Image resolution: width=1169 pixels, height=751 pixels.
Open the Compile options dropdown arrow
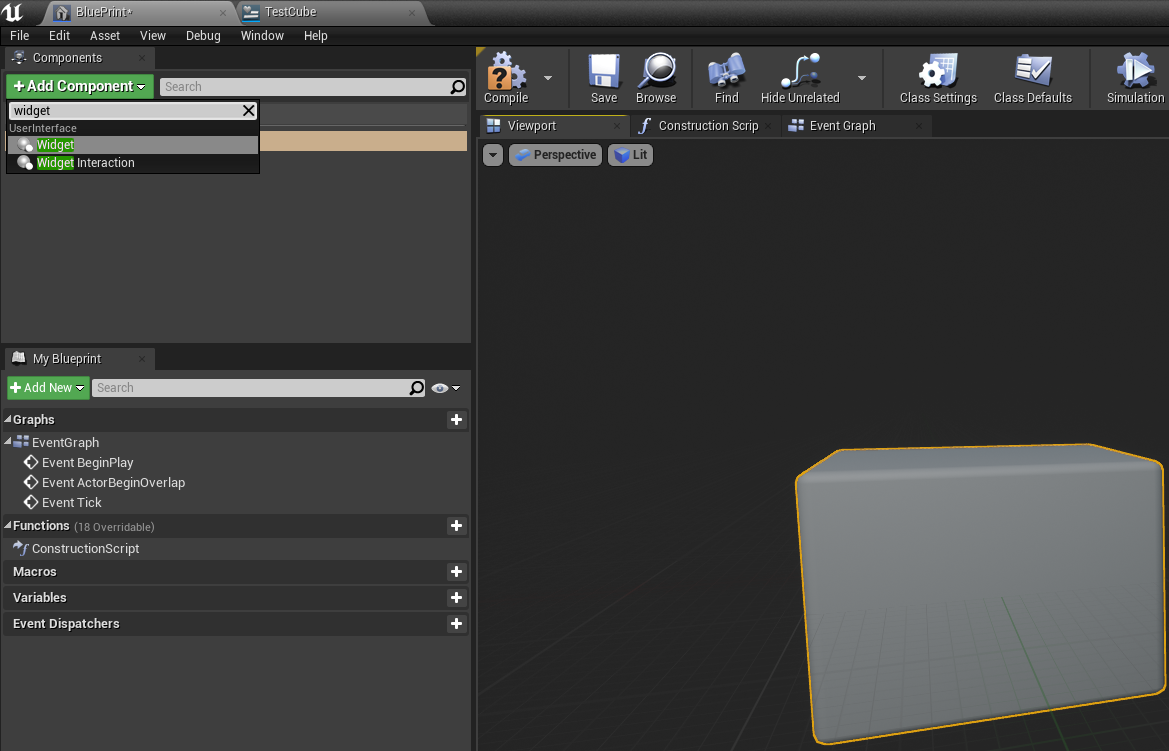coord(548,78)
